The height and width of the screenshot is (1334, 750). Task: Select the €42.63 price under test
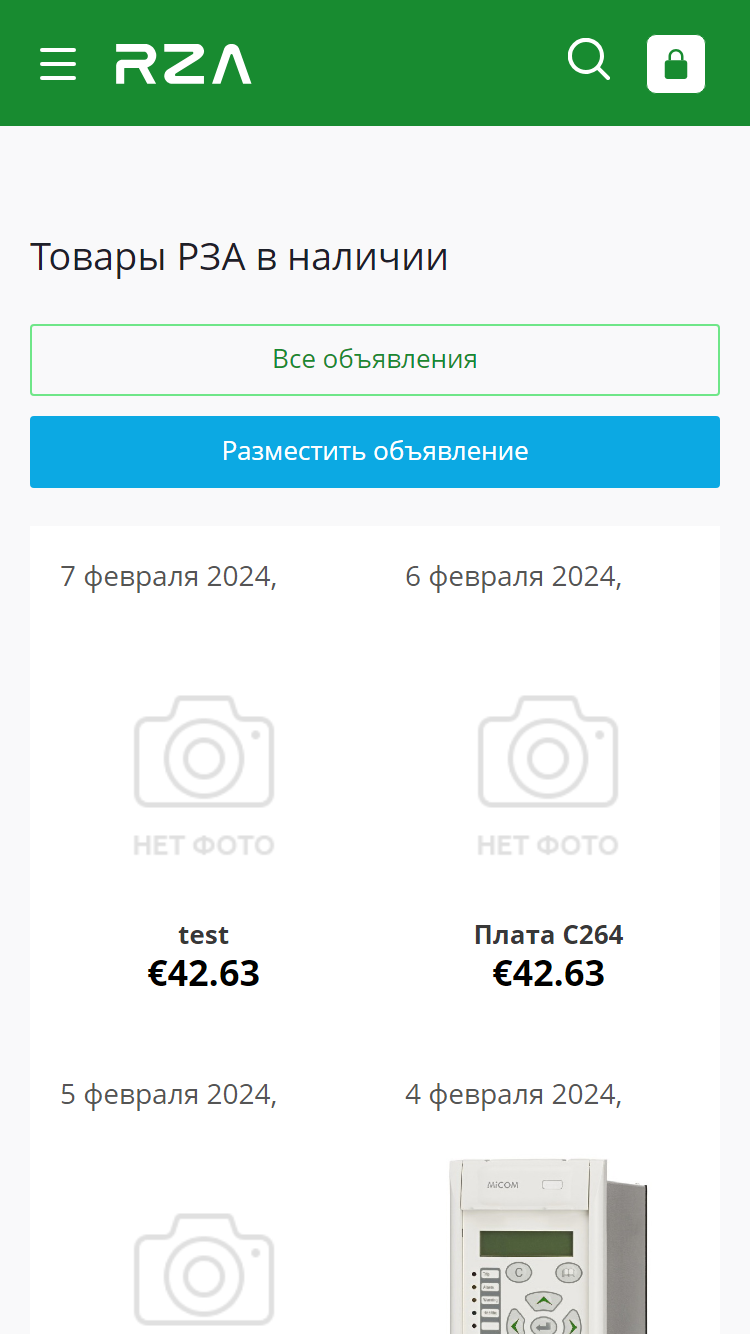click(x=204, y=973)
